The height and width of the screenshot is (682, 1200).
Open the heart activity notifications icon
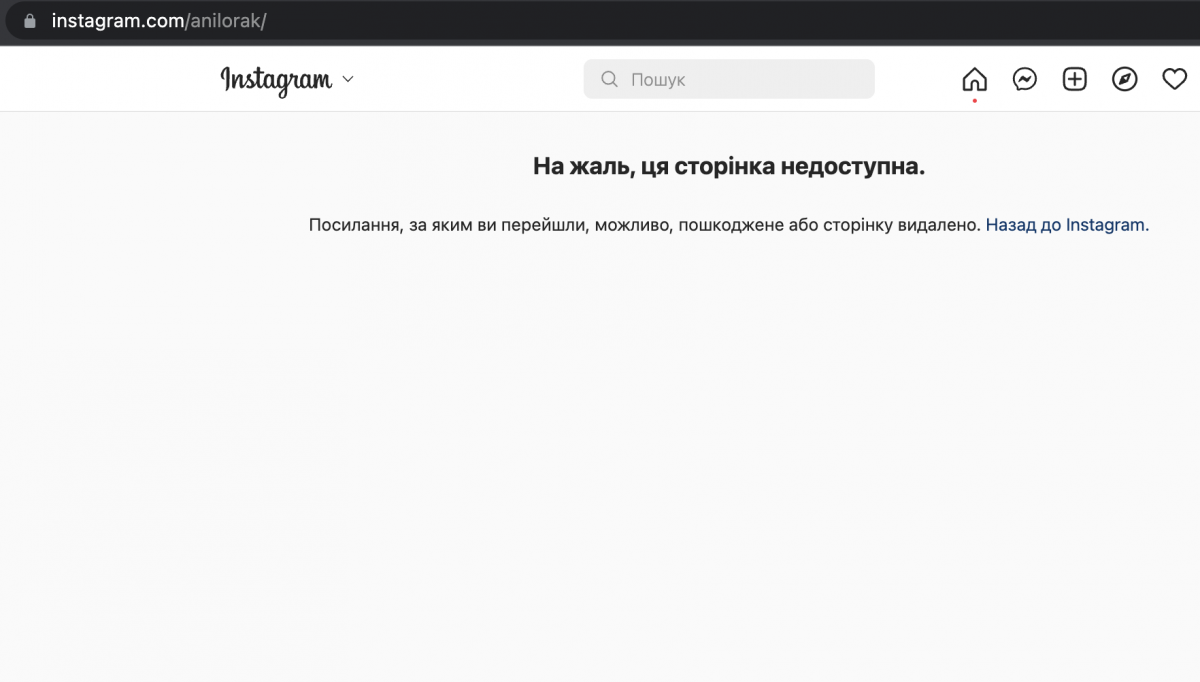(1175, 79)
